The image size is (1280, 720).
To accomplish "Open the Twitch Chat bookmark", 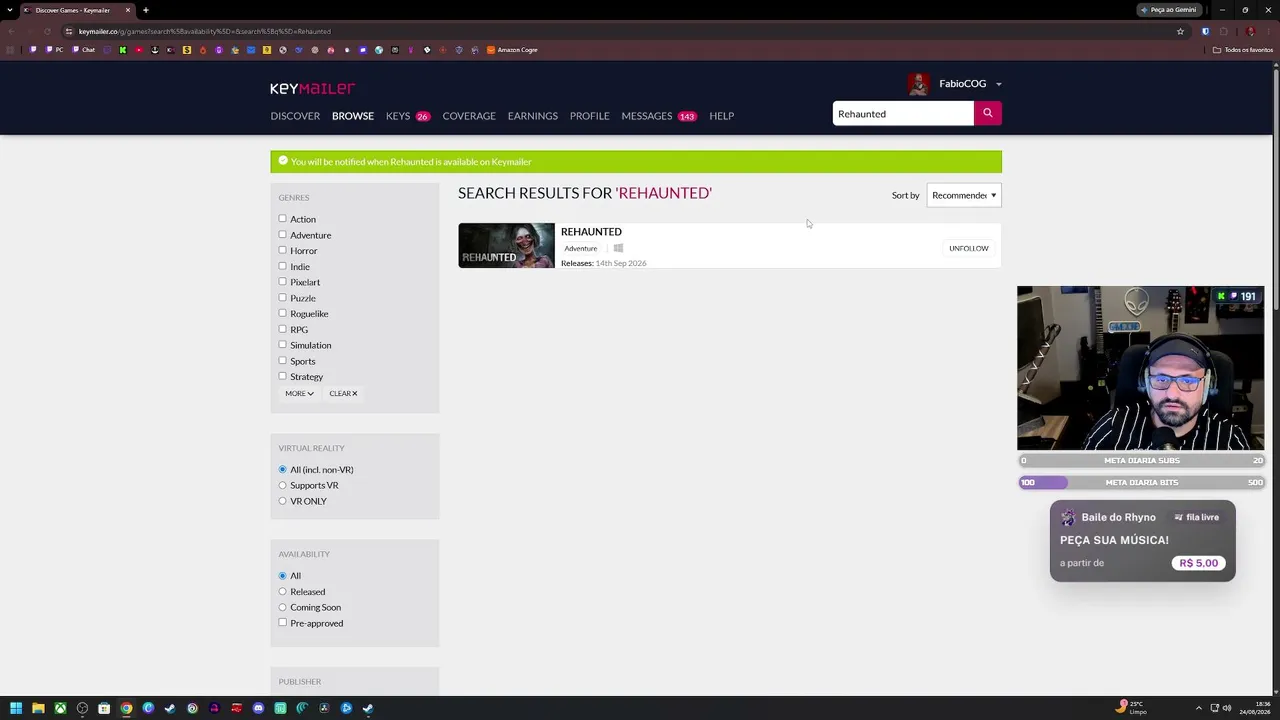I will [x=84, y=50].
